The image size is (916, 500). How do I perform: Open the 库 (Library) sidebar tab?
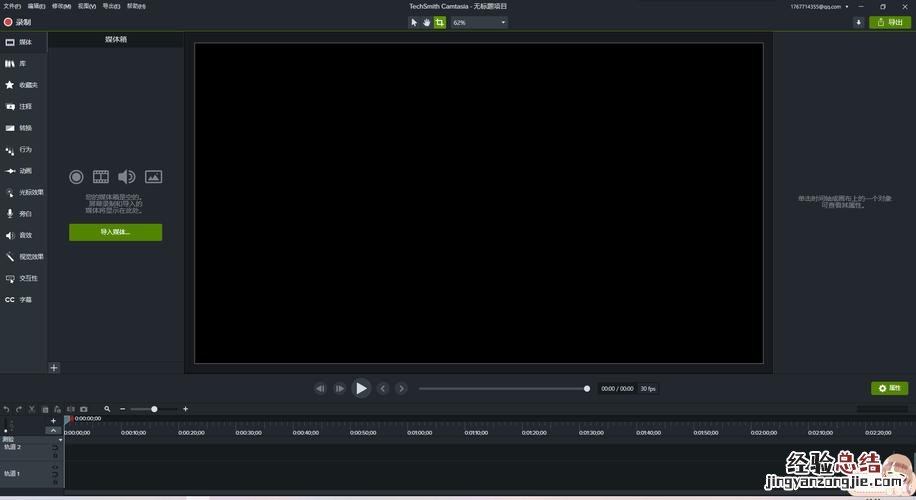tap(23, 64)
